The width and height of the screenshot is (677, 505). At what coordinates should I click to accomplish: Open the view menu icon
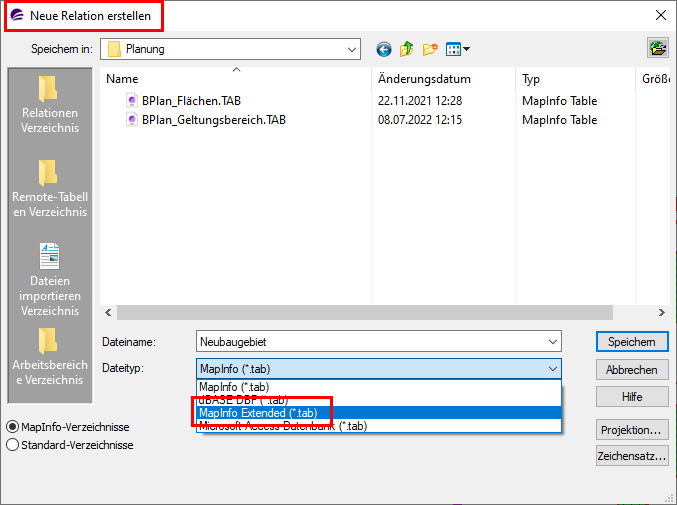458,49
